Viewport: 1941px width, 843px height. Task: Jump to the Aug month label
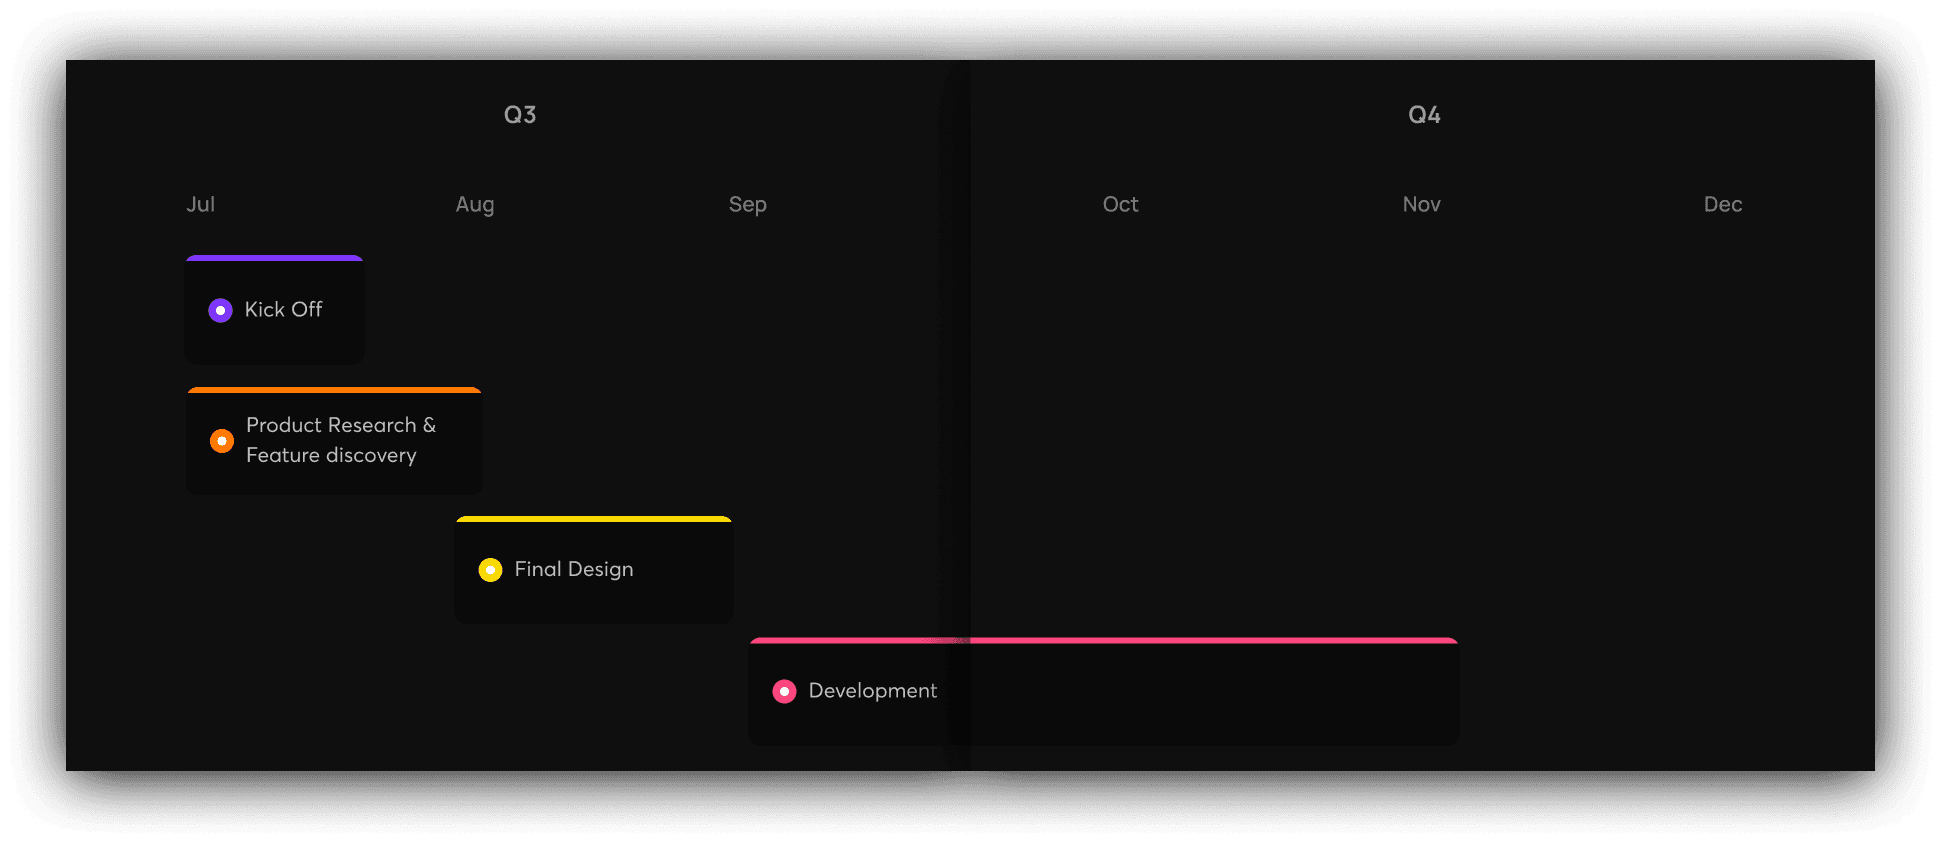(x=475, y=204)
